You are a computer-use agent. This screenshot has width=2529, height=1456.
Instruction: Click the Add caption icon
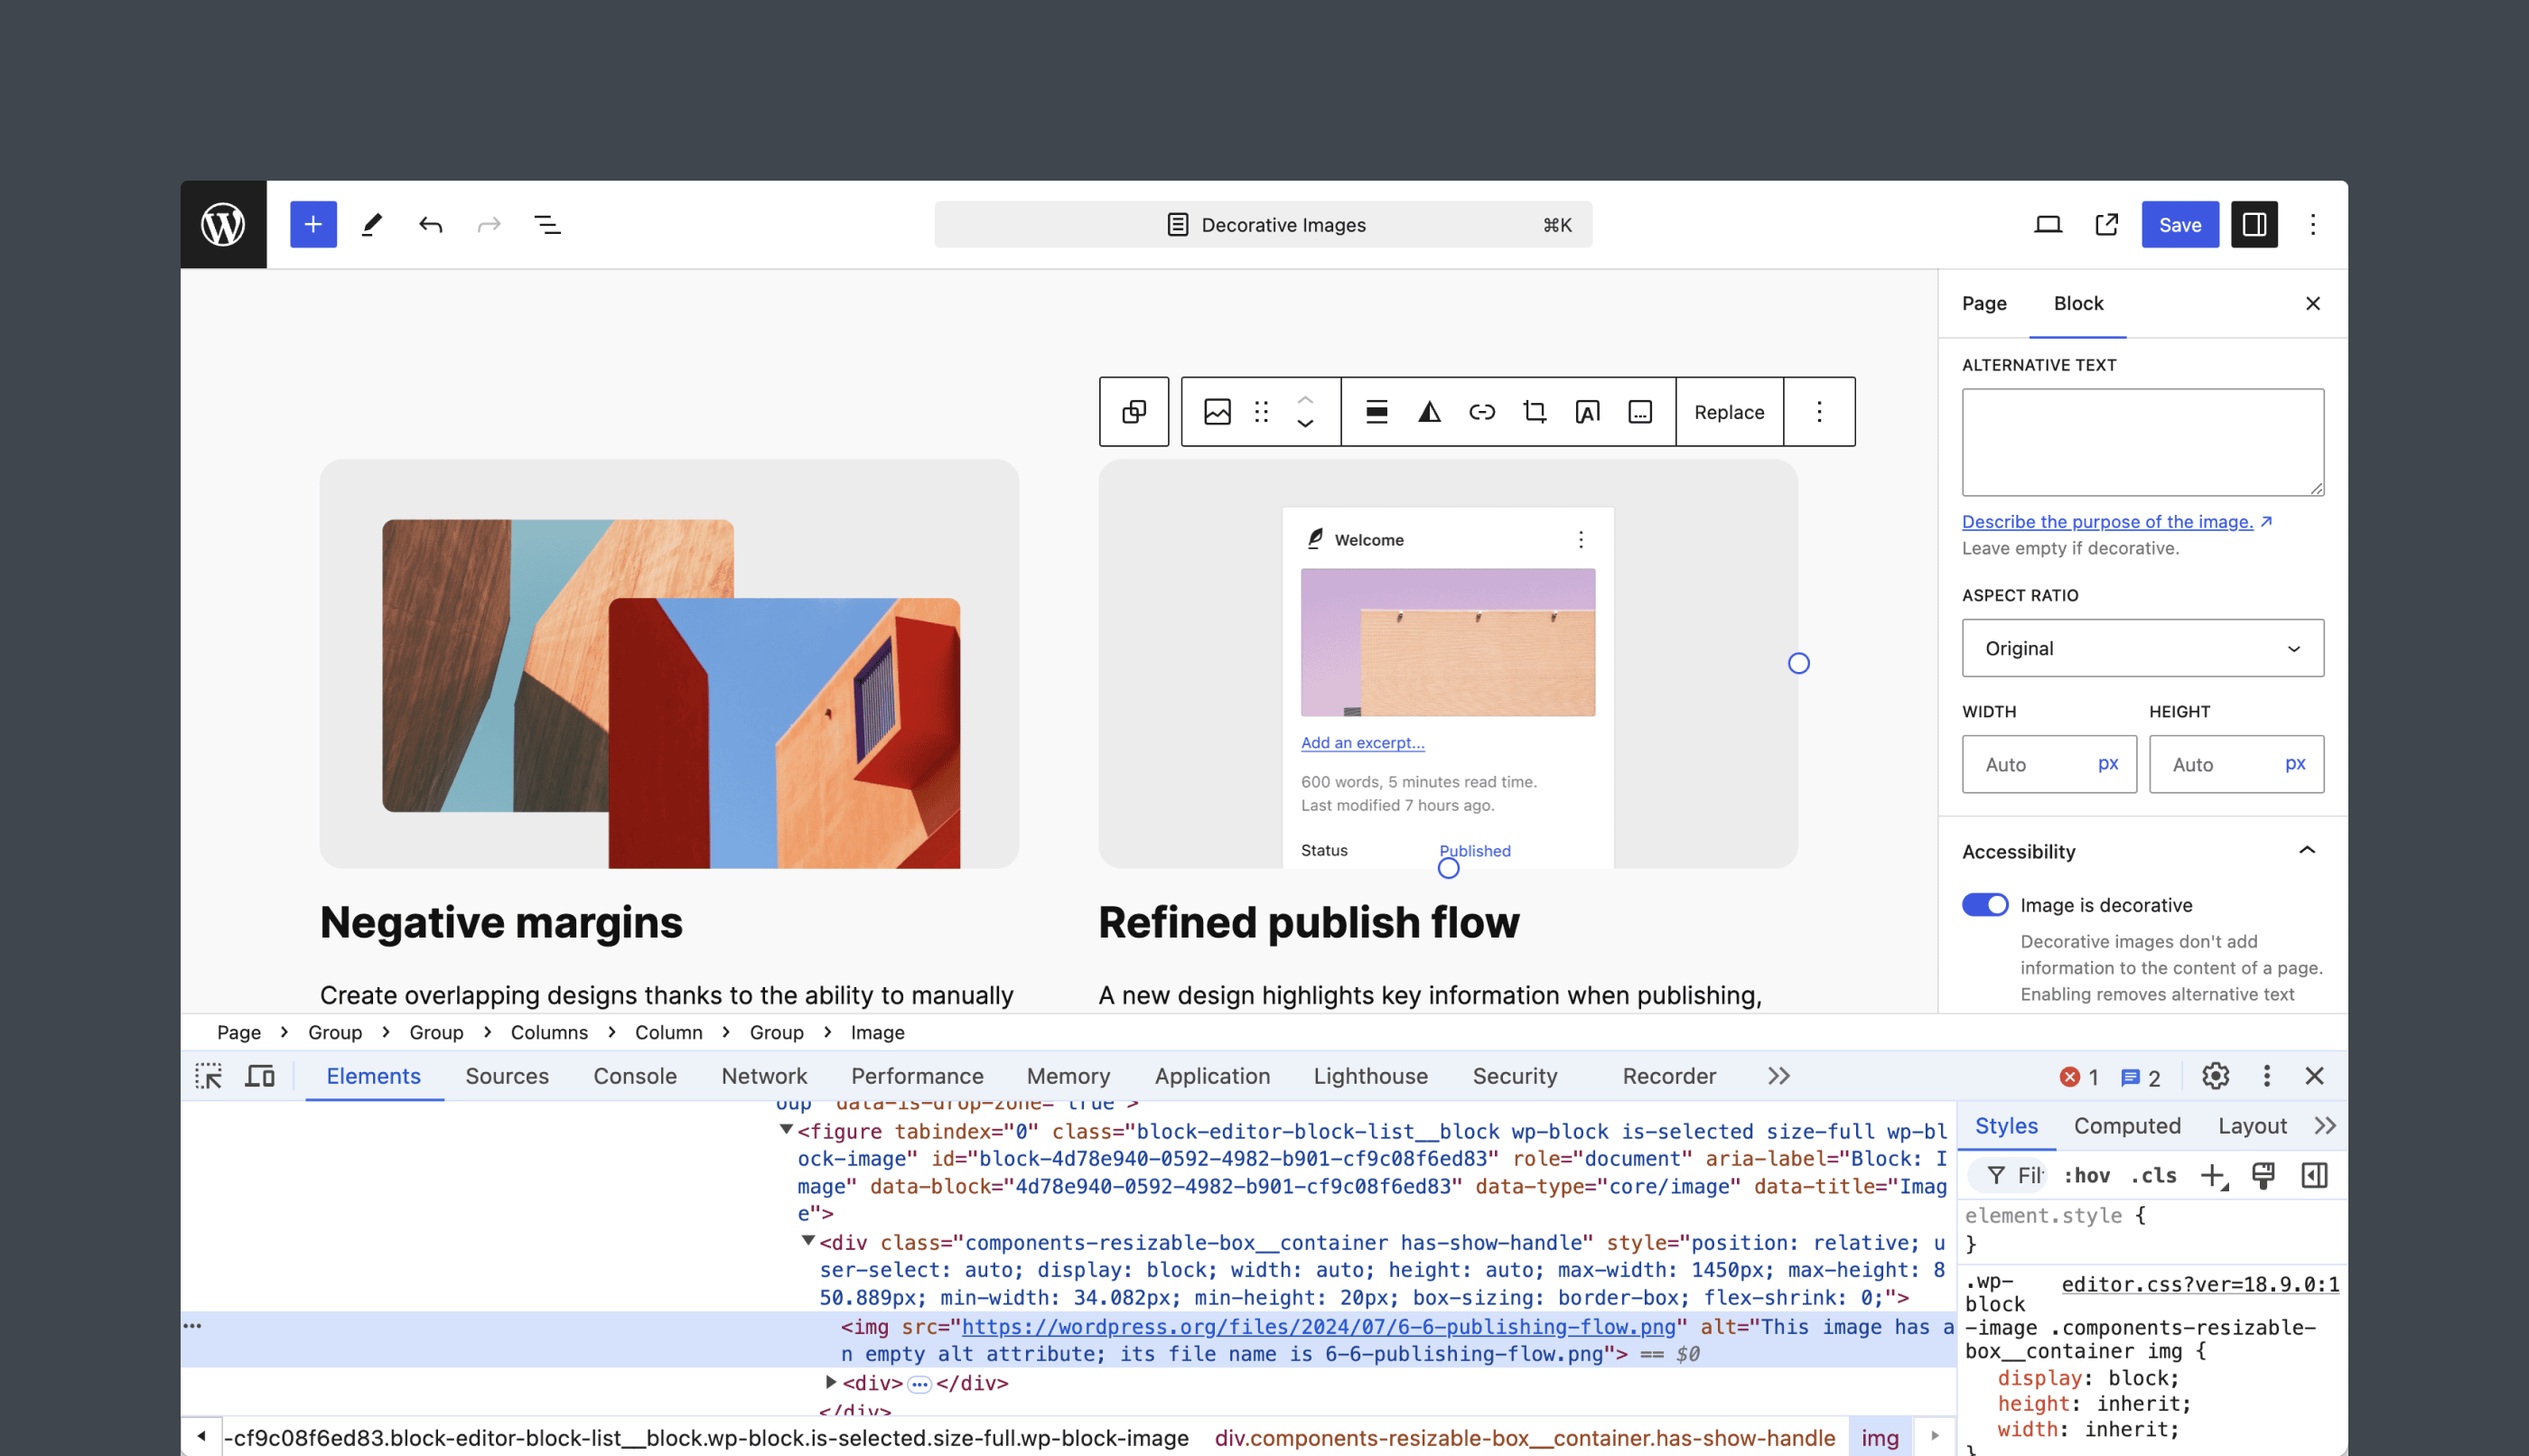(x=1640, y=412)
